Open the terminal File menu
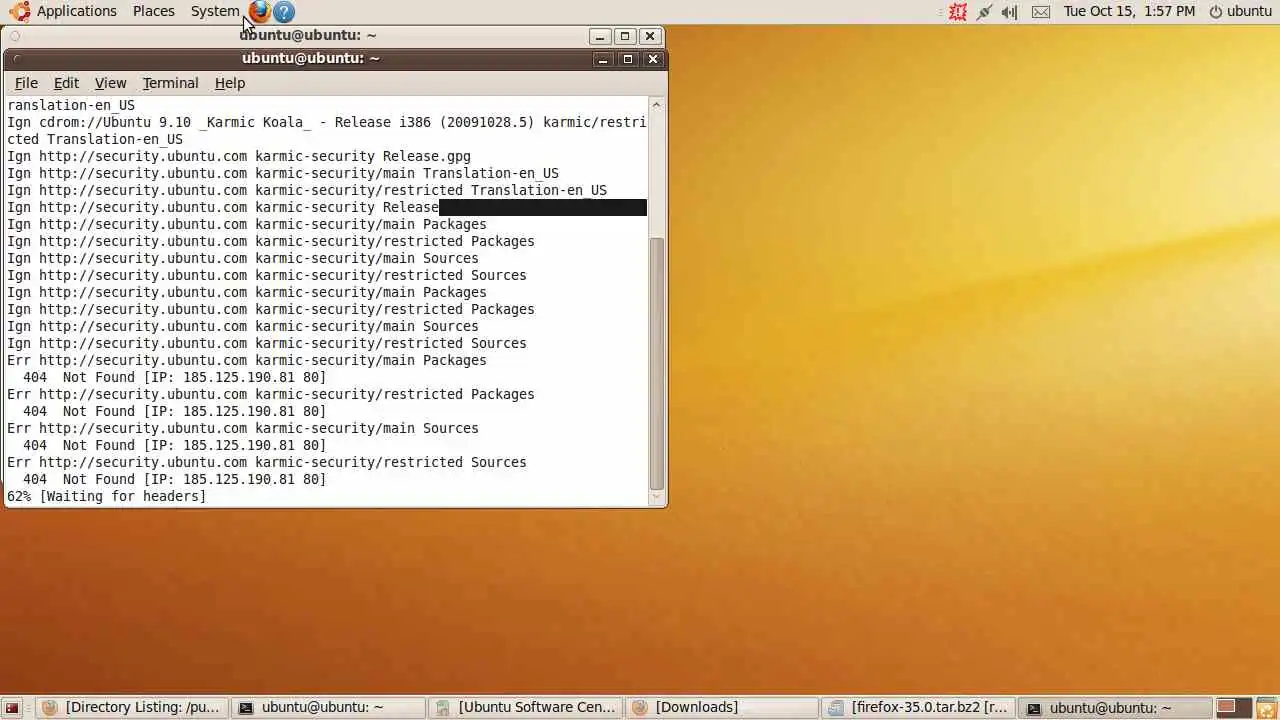This screenshot has width=1280, height=720. coord(26,83)
